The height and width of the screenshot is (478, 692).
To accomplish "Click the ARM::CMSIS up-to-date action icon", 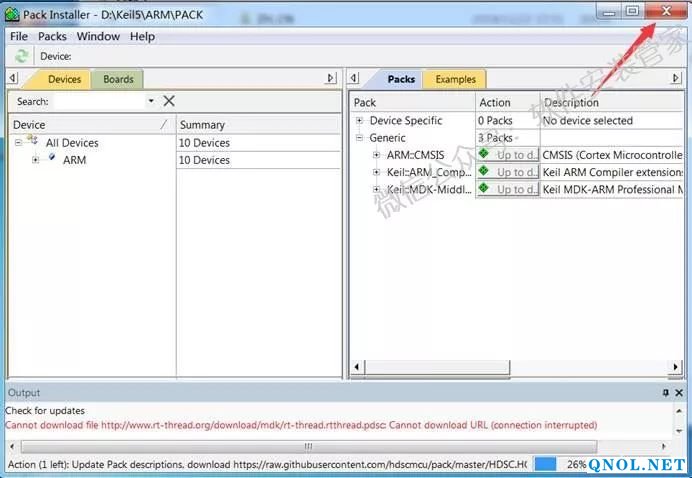I will (x=485, y=154).
